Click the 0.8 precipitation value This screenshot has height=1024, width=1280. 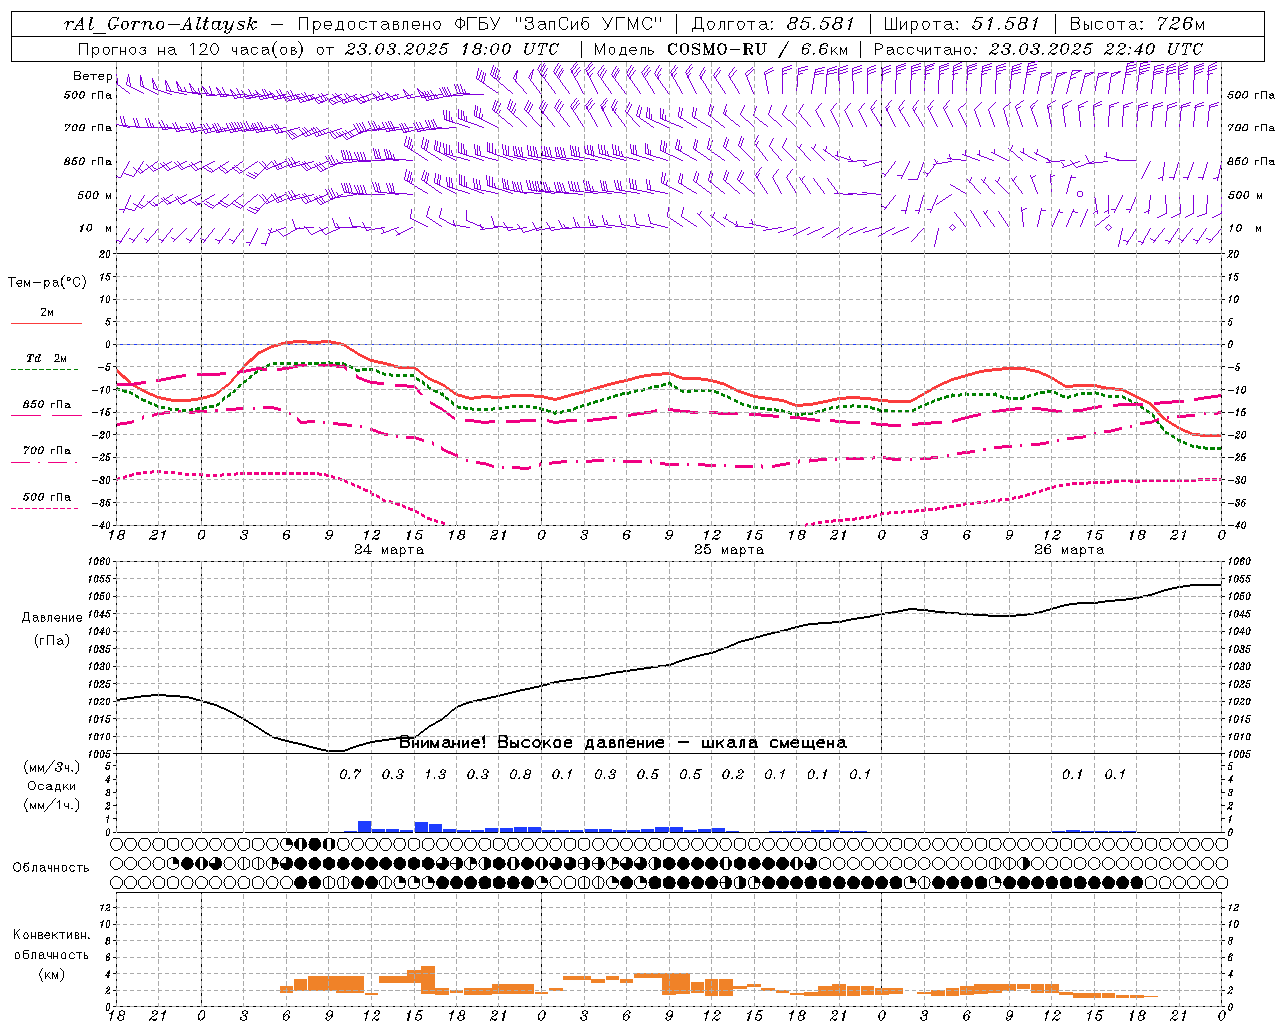pos(520,774)
